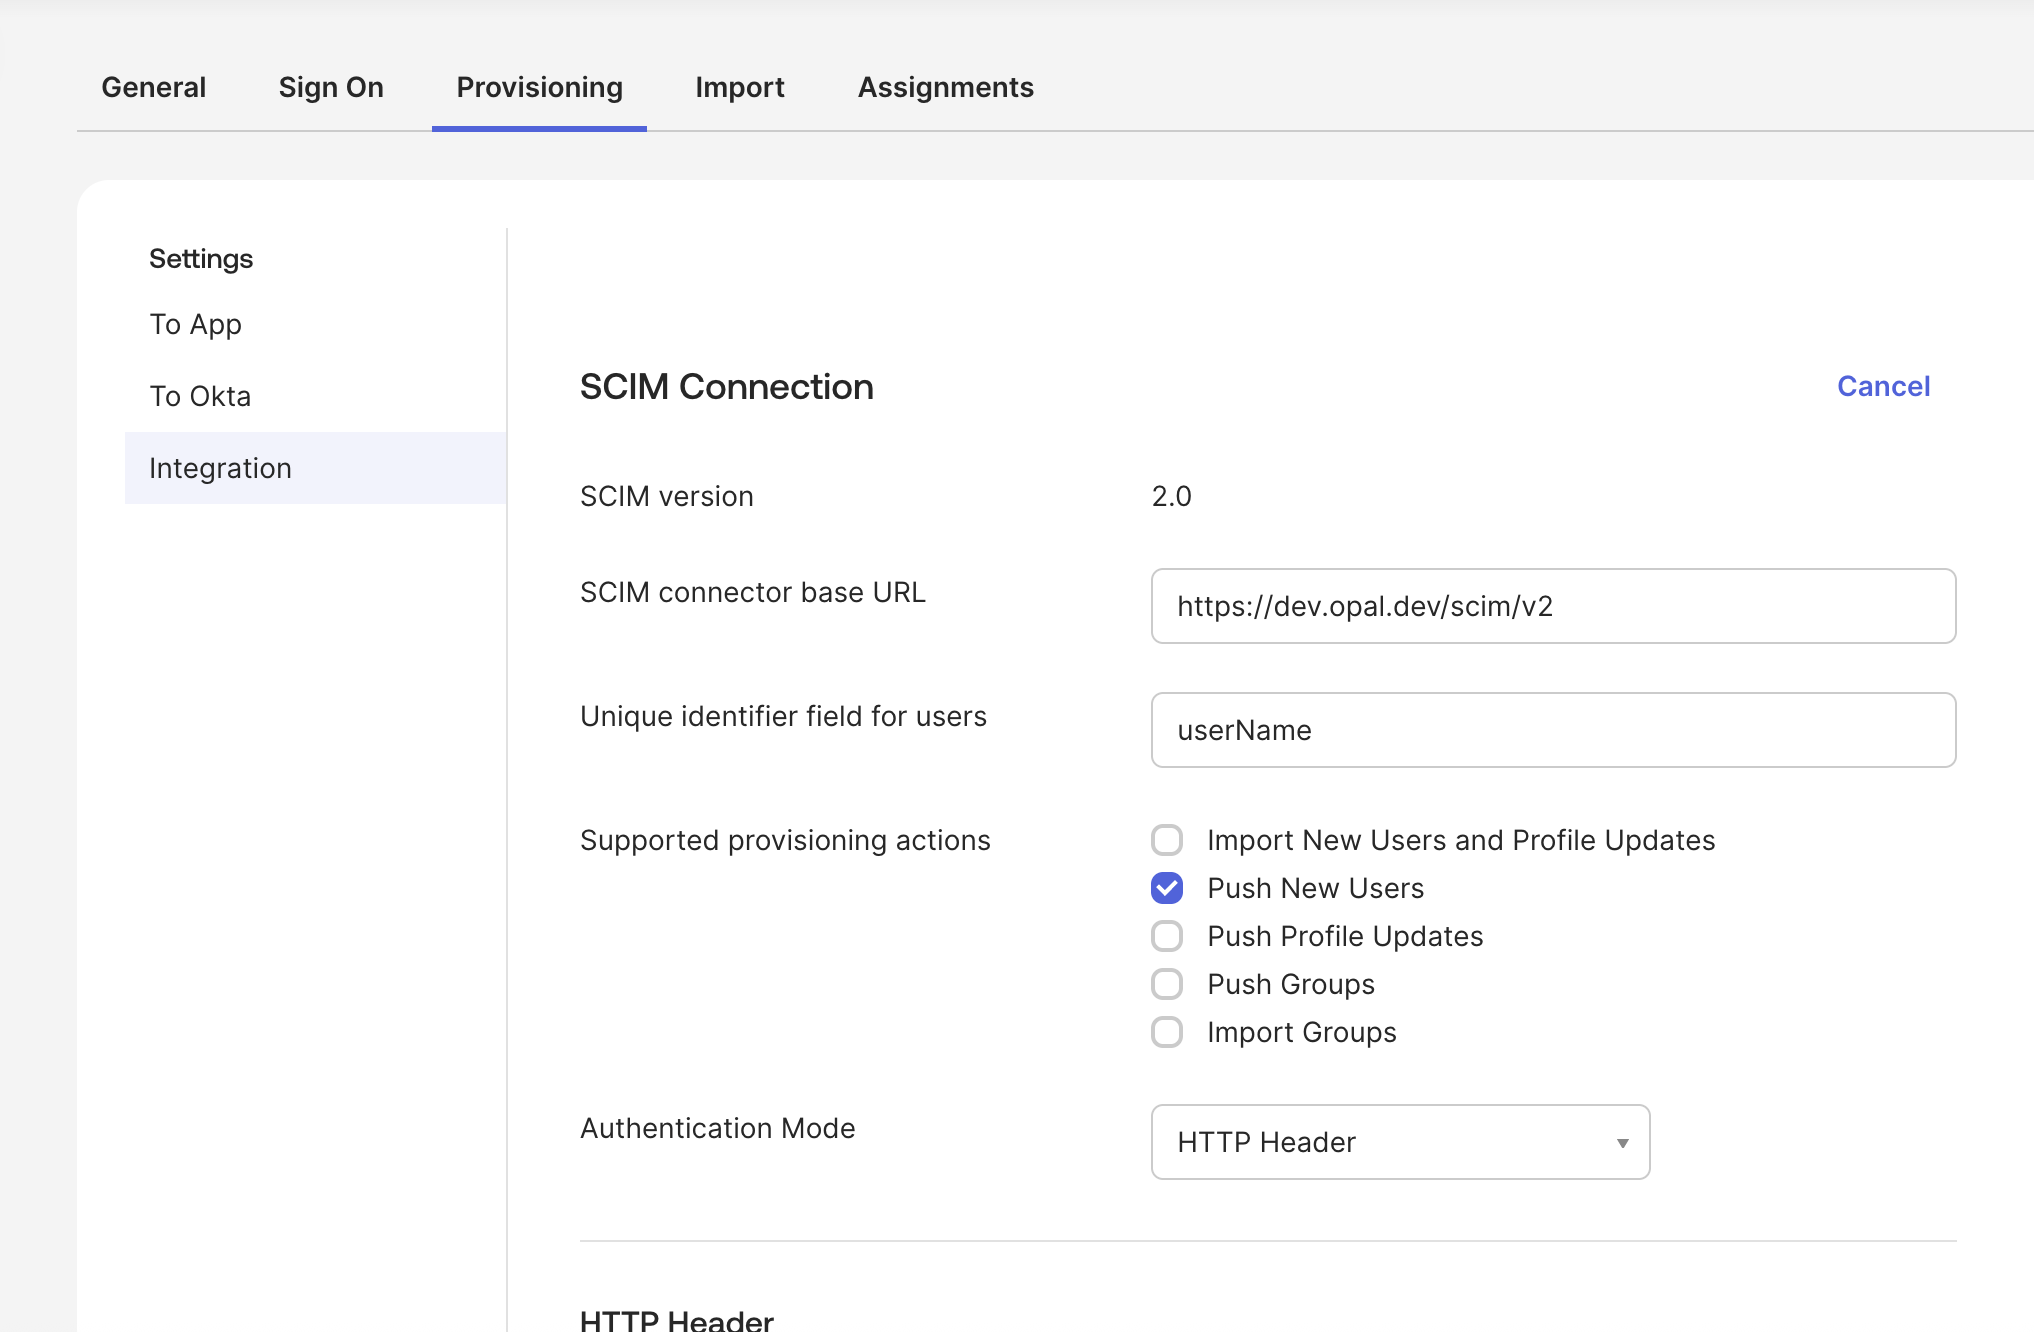The width and height of the screenshot is (2034, 1332).
Task: Select the Provisioning tab
Action: tap(539, 87)
